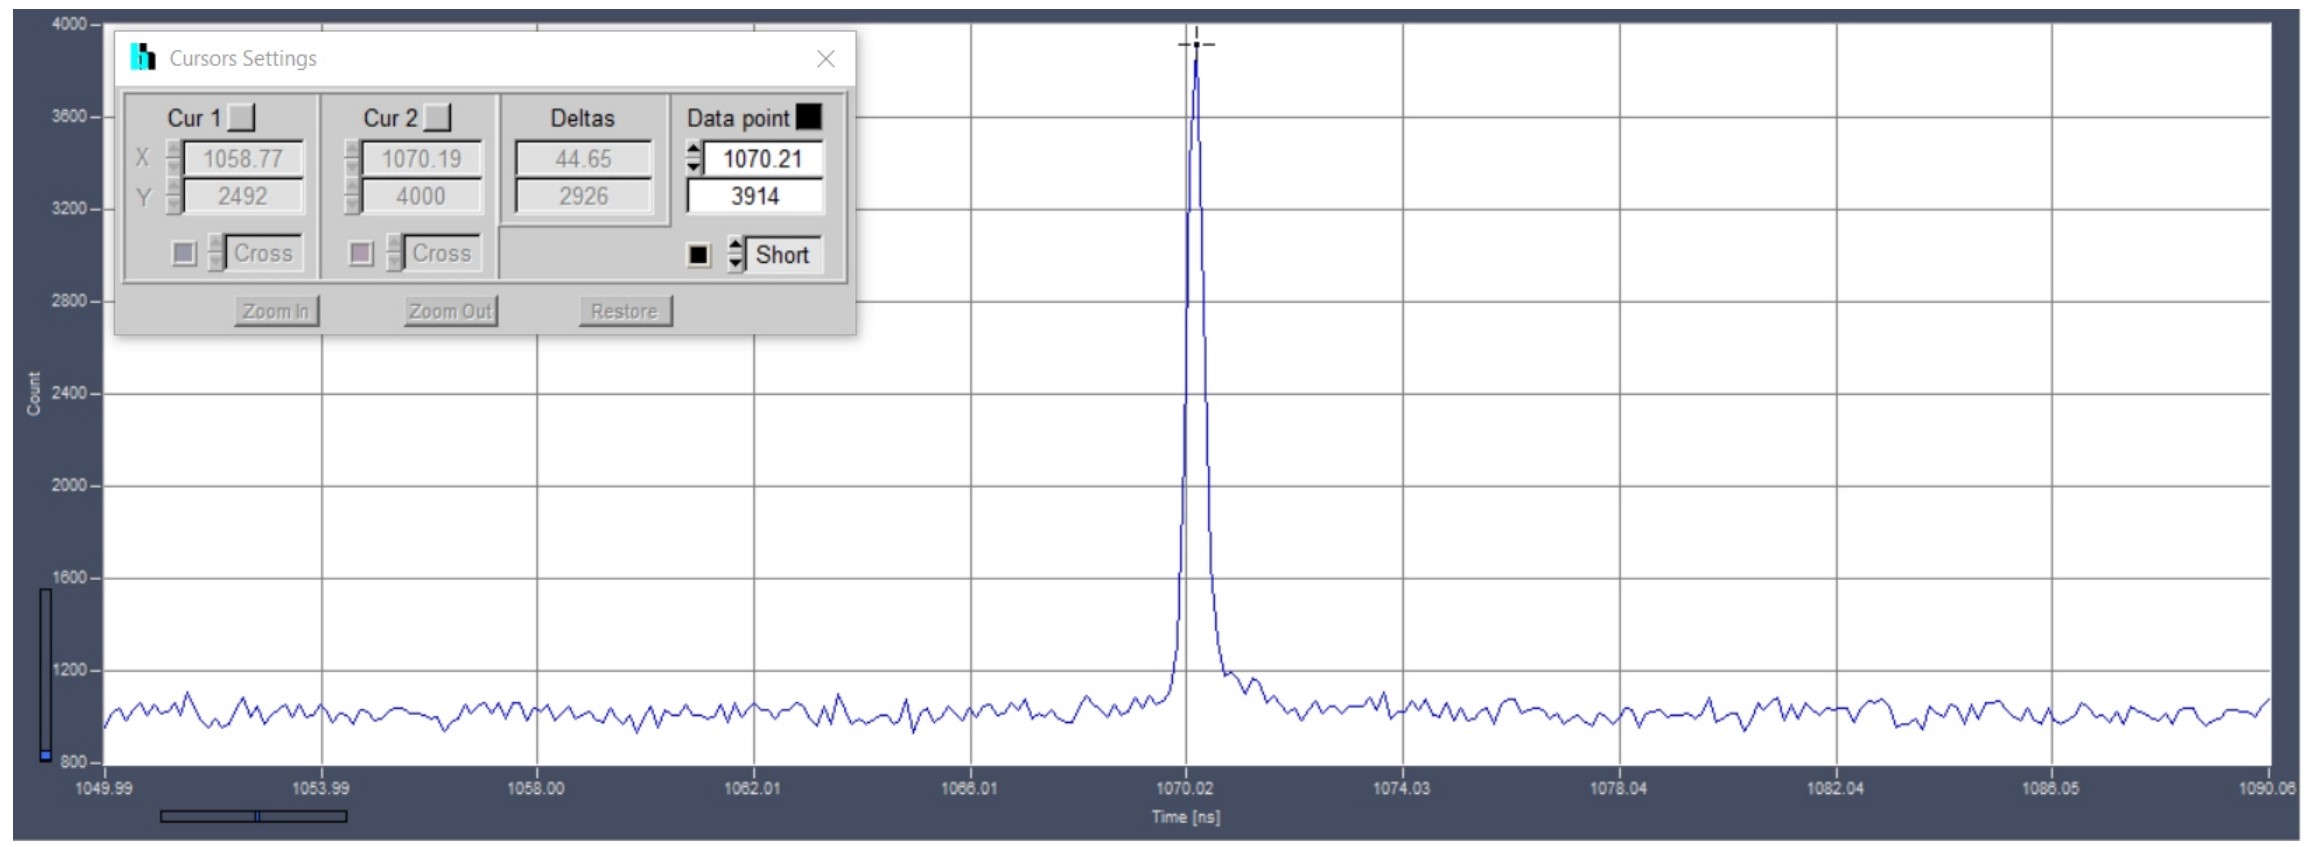Click the Cur 2 Y stepper arrows
This screenshot has height=847, width=2313.
[352, 196]
